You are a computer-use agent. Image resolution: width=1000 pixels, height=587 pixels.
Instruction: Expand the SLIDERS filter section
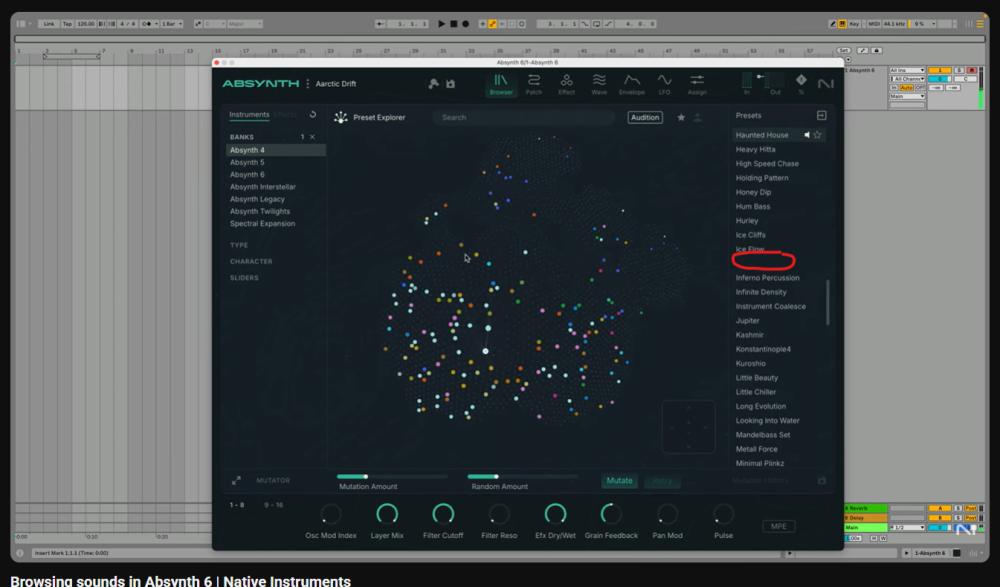244,278
